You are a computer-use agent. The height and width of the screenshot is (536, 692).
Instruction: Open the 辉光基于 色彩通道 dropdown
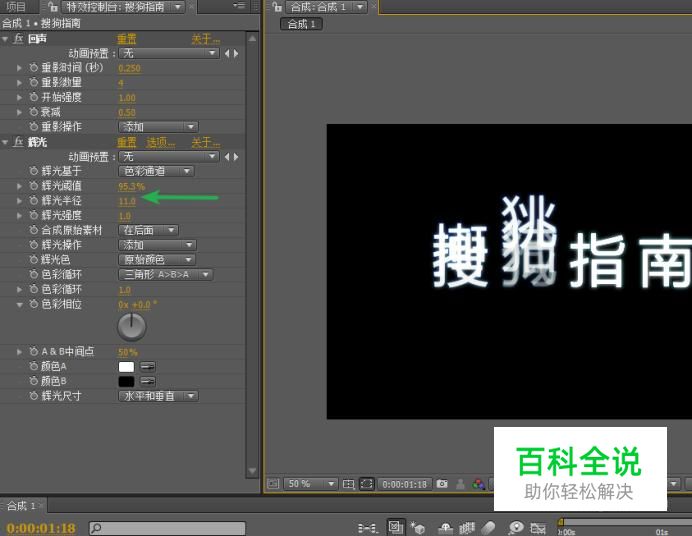156,171
